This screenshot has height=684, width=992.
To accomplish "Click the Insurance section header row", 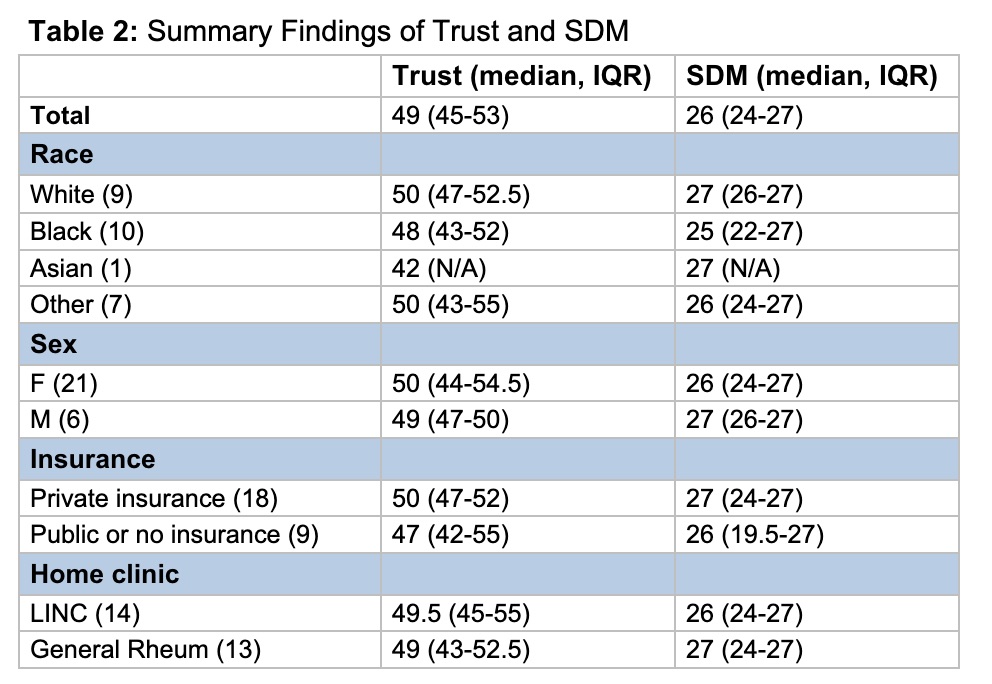I will click(x=93, y=459).
